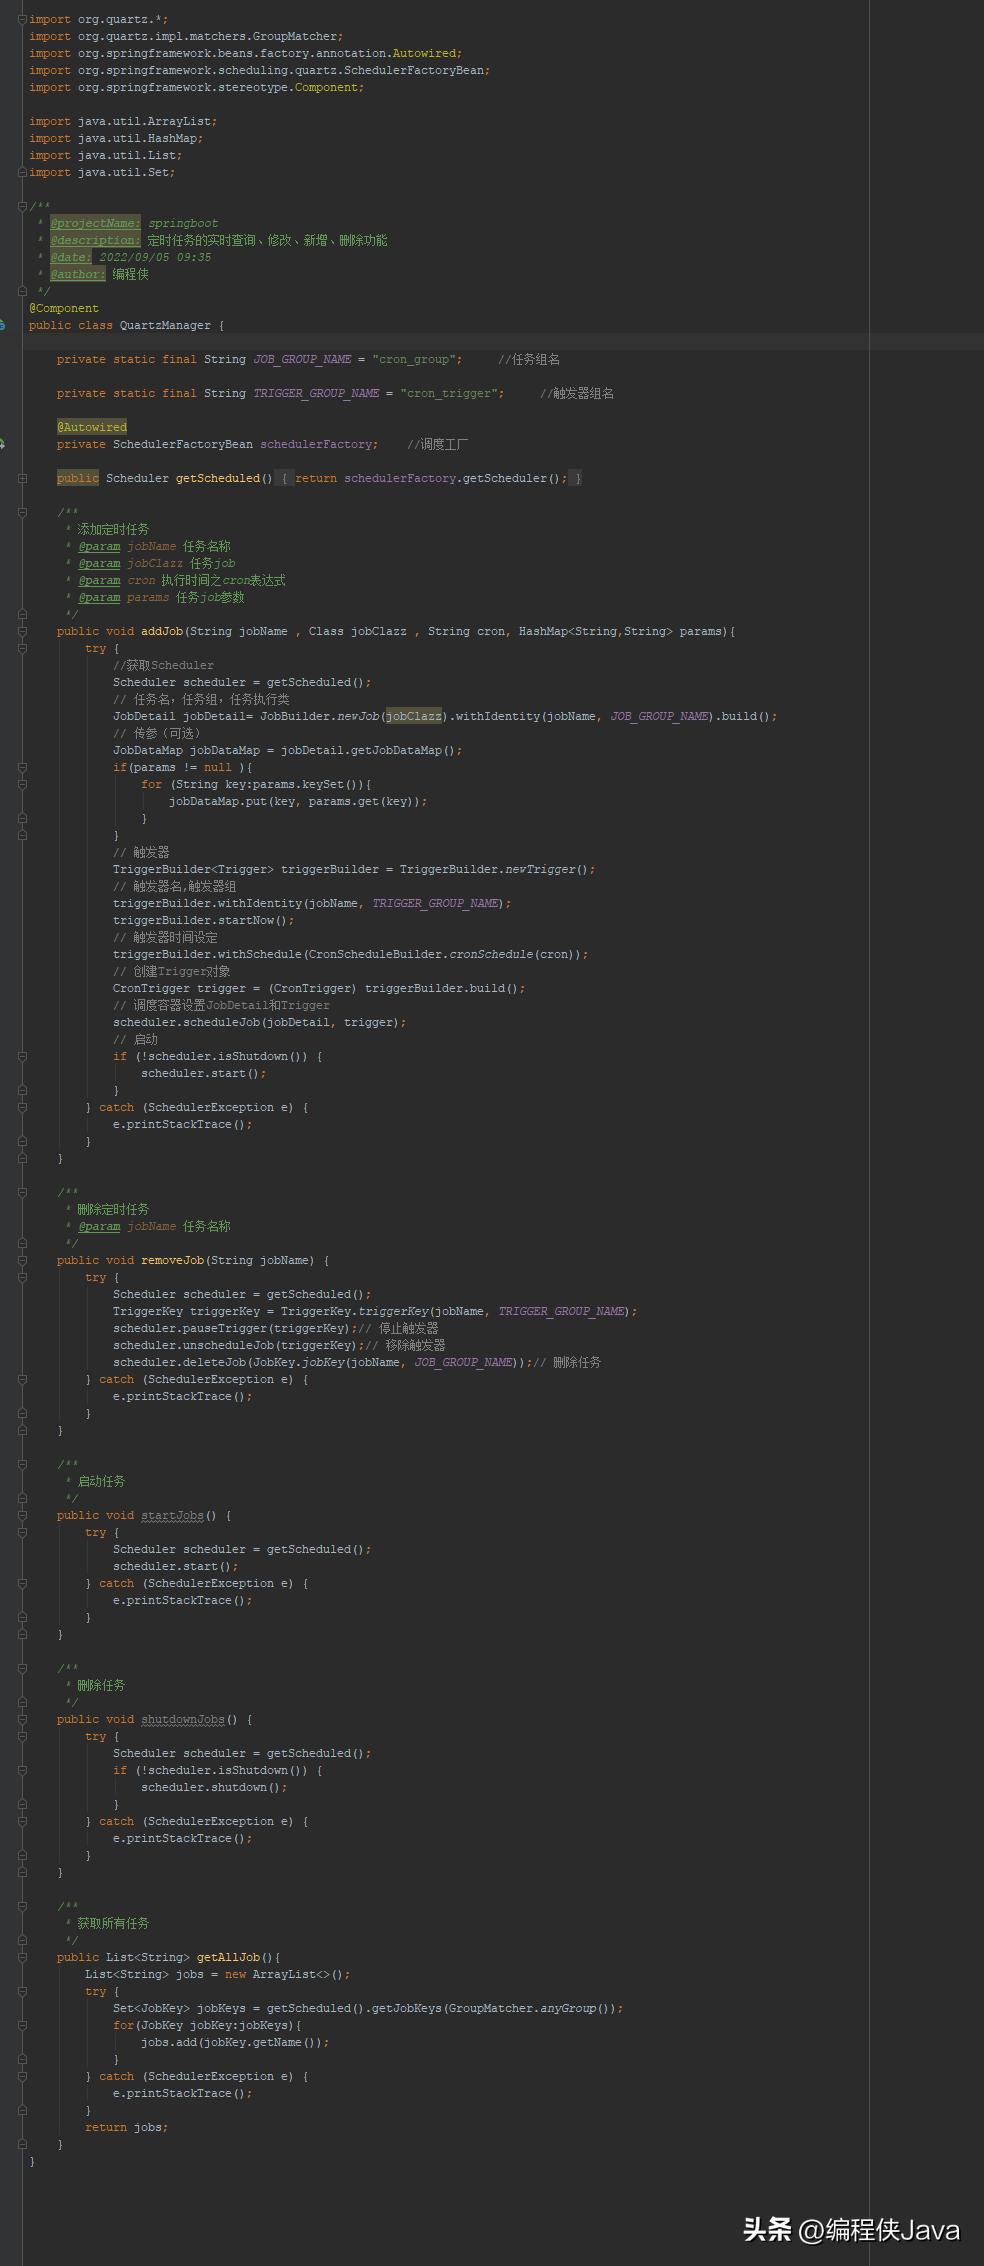984x2266 pixels.
Task: Click the date 2022/09/05 09:35 in Javadoc
Action: (x=155, y=257)
